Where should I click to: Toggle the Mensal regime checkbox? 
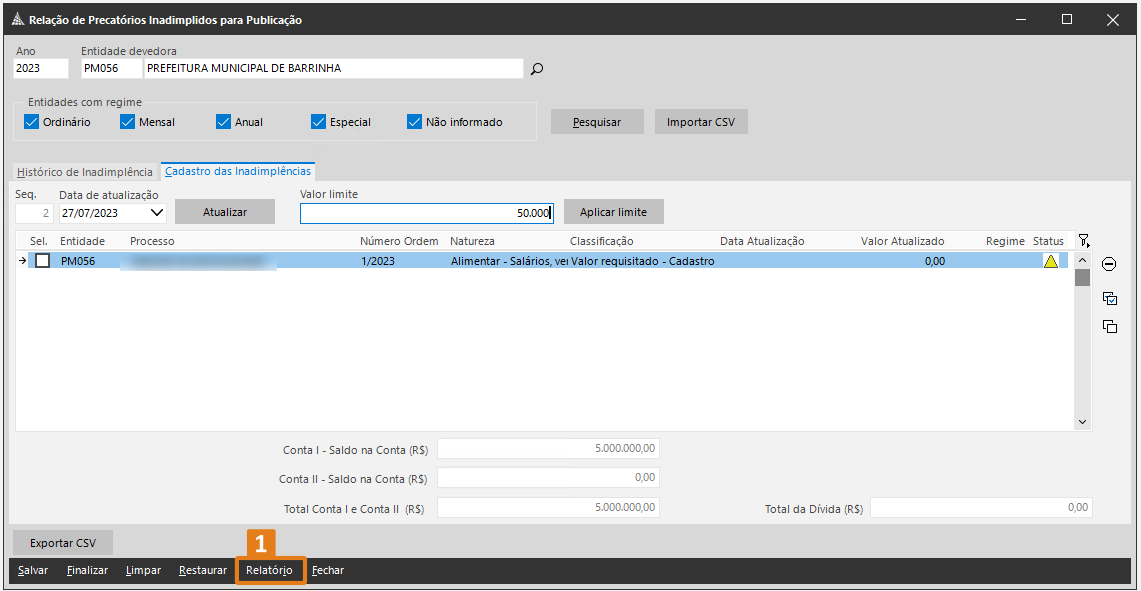click(x=127, y=122)
